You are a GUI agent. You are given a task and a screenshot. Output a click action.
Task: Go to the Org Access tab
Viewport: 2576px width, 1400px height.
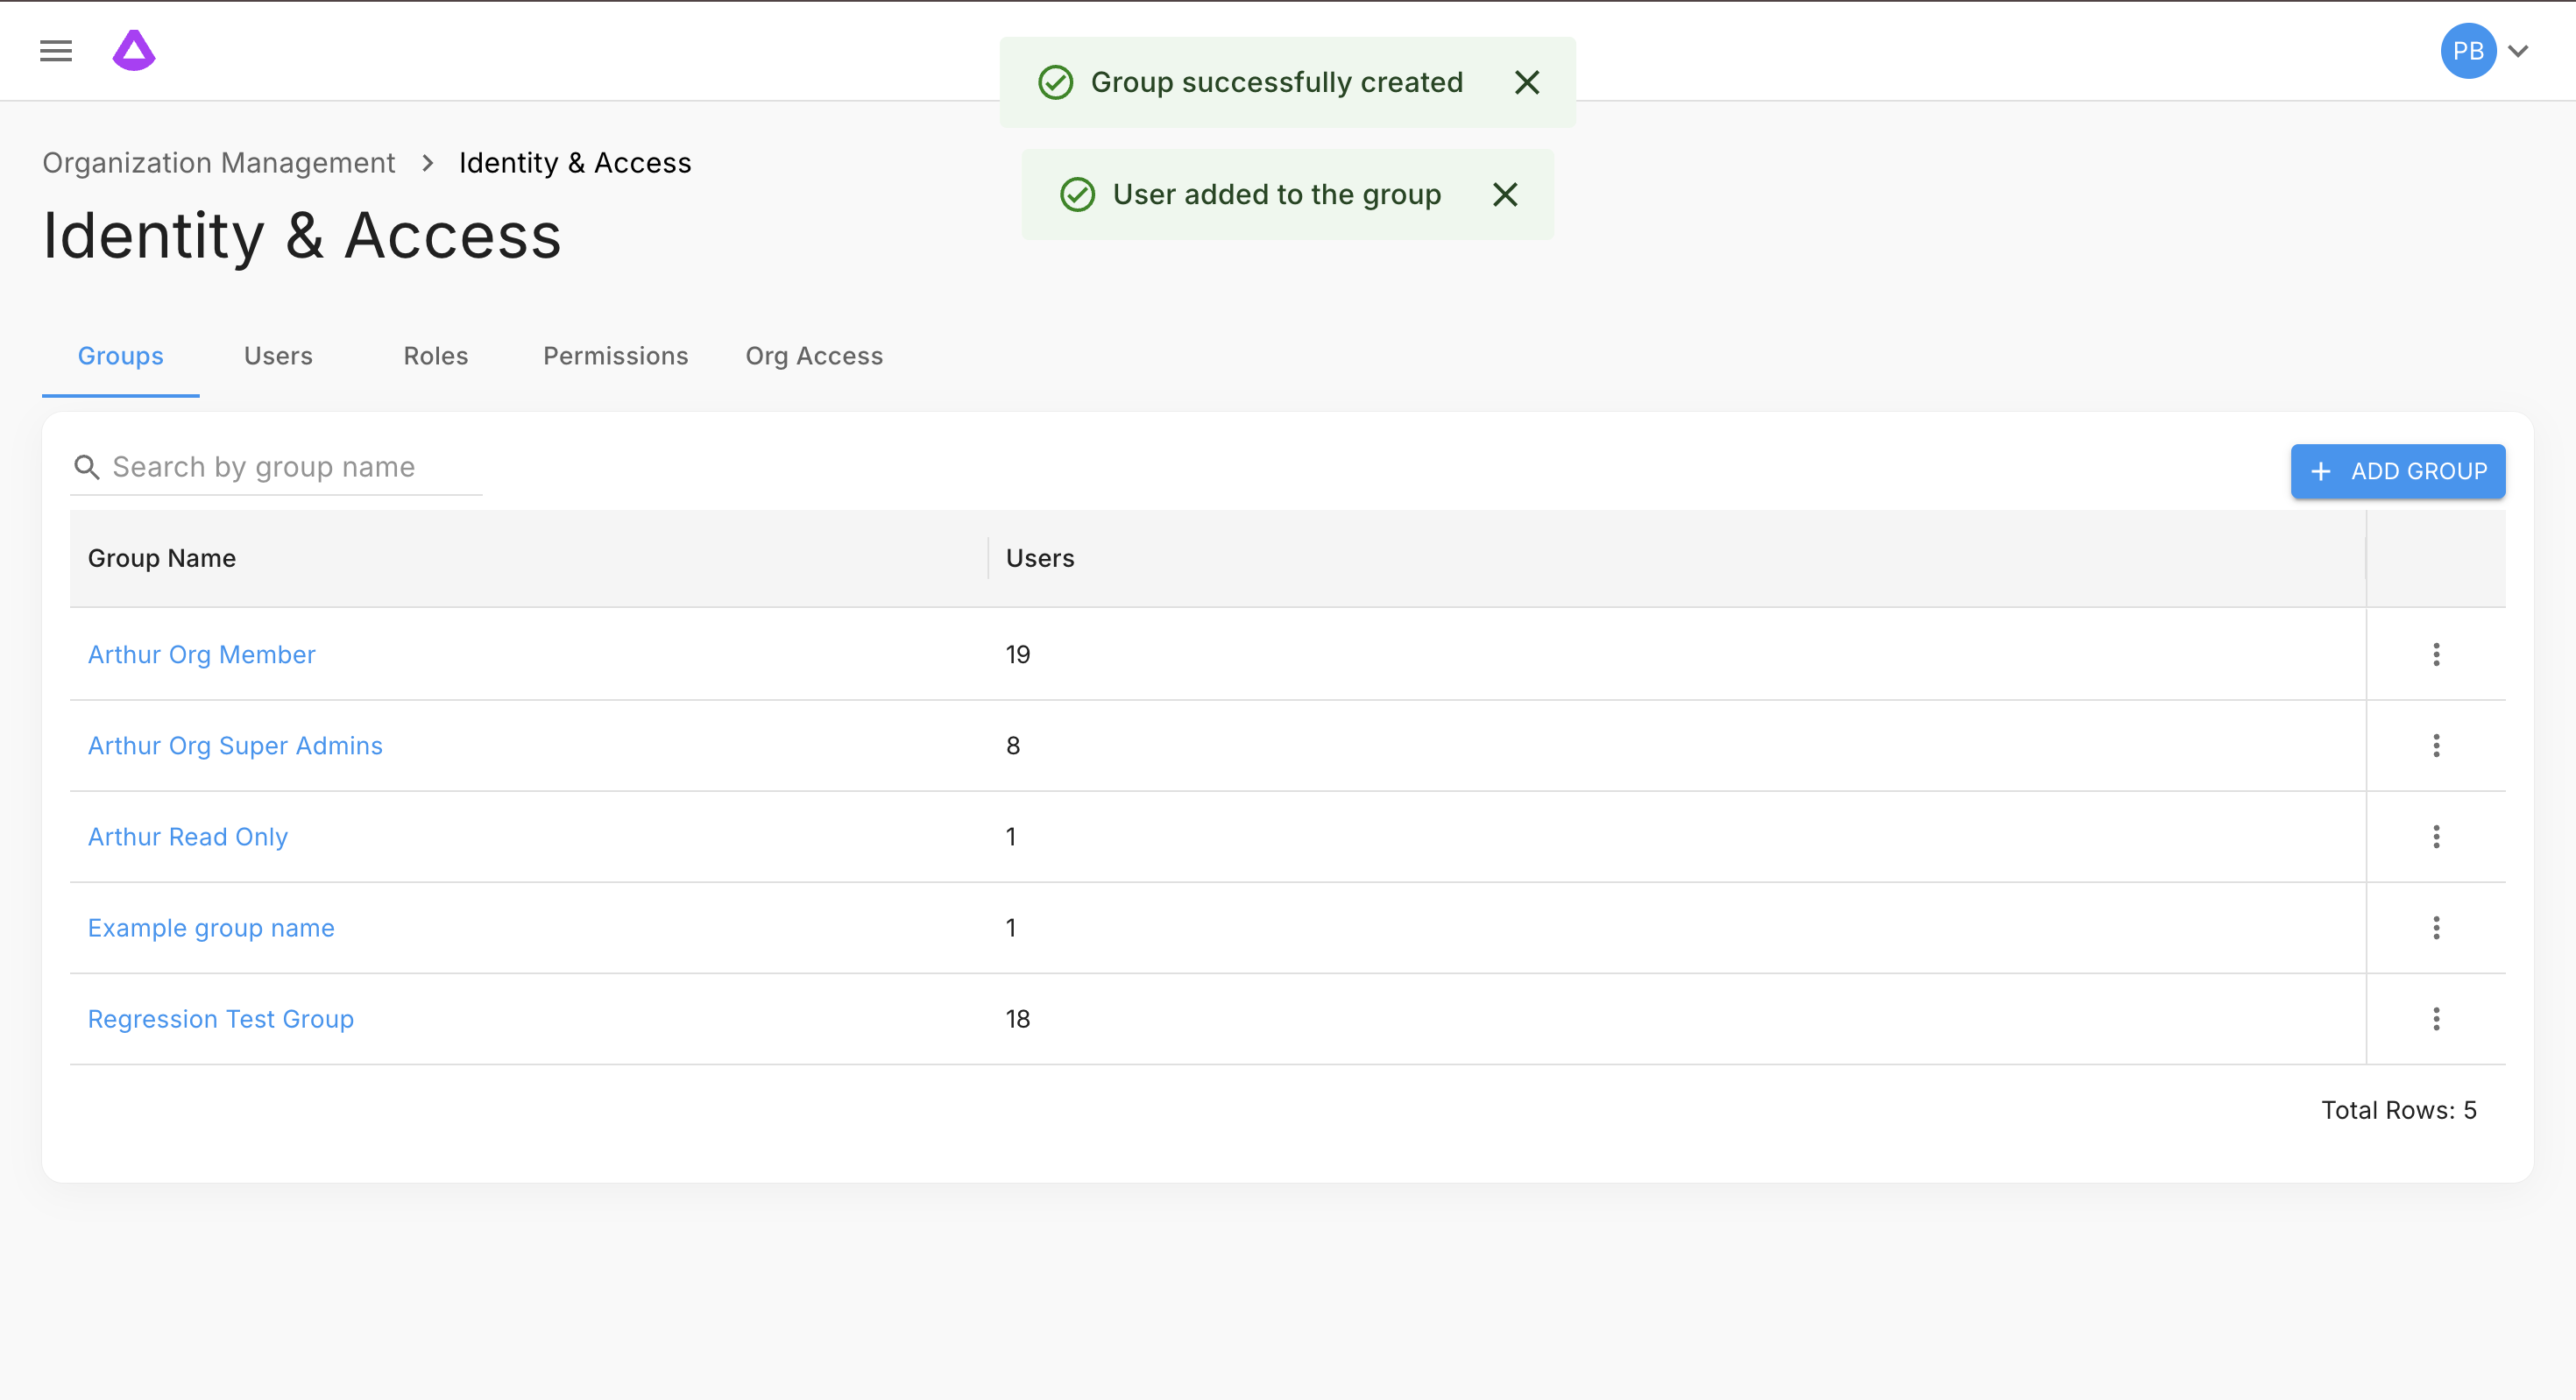[813, 356]
